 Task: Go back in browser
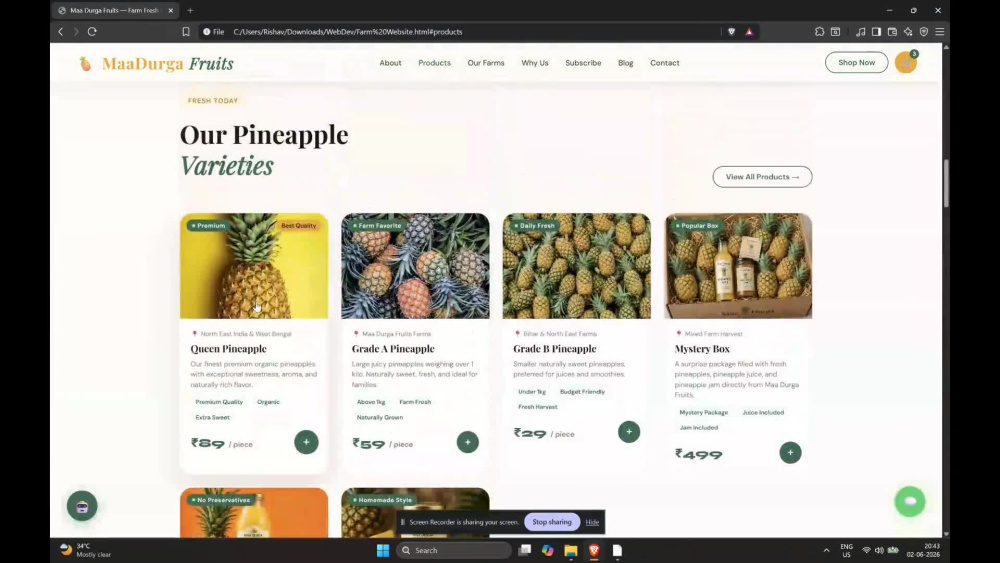61,31
